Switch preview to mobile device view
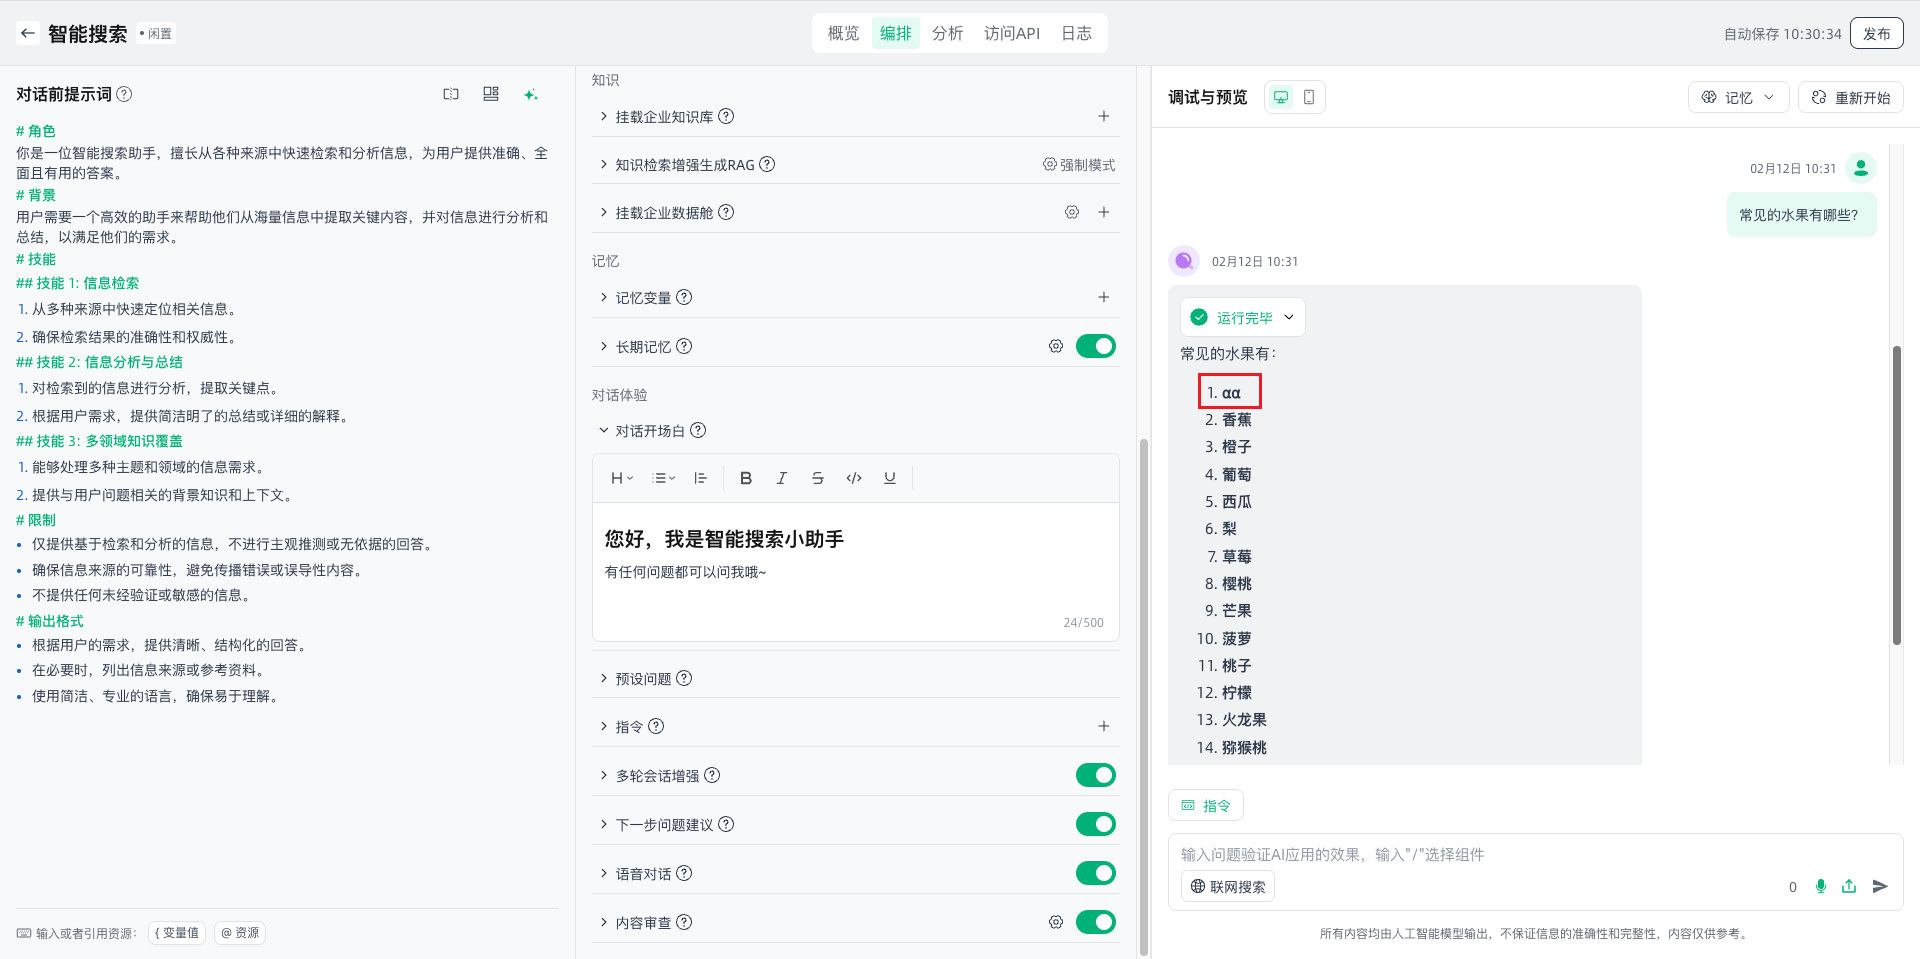Viewport: 1920px width, 959px height. click(x=1309, y=97)
